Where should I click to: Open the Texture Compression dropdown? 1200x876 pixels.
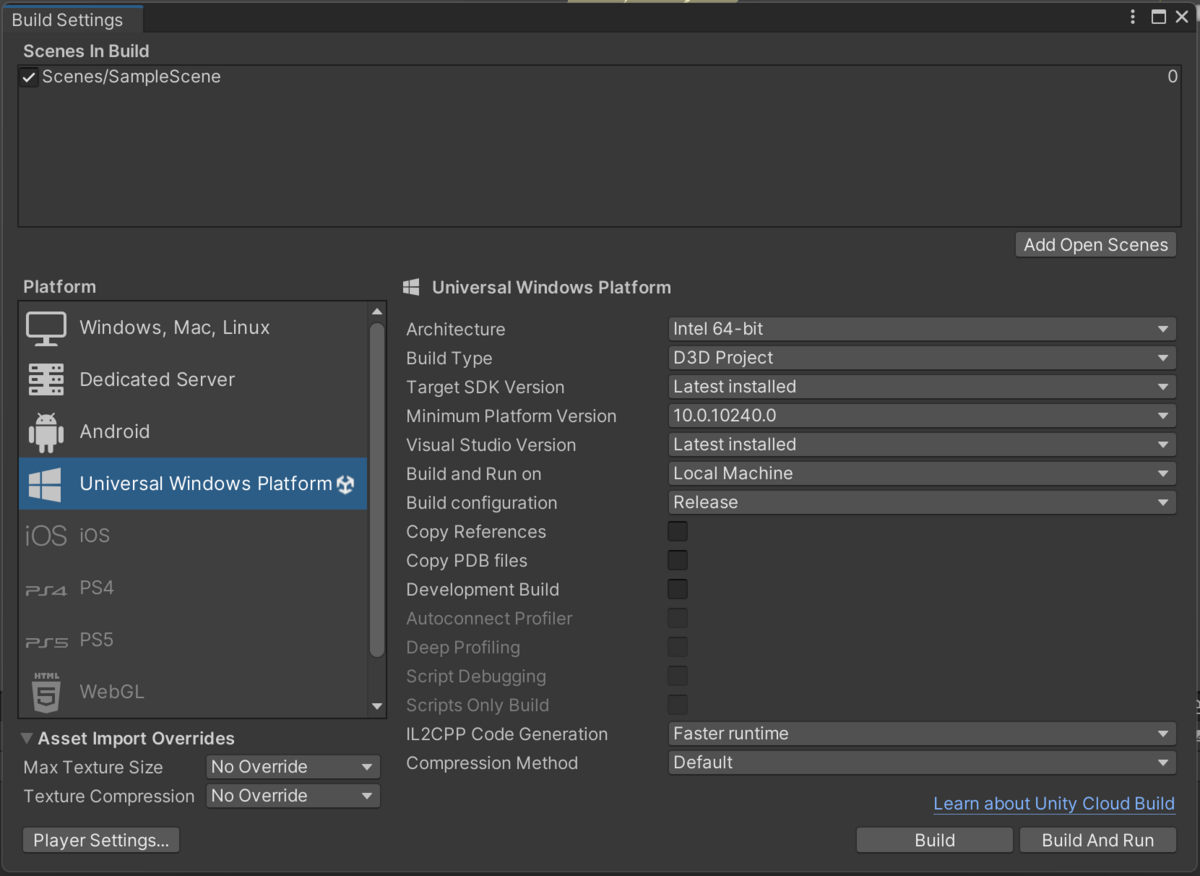[293, 796]
